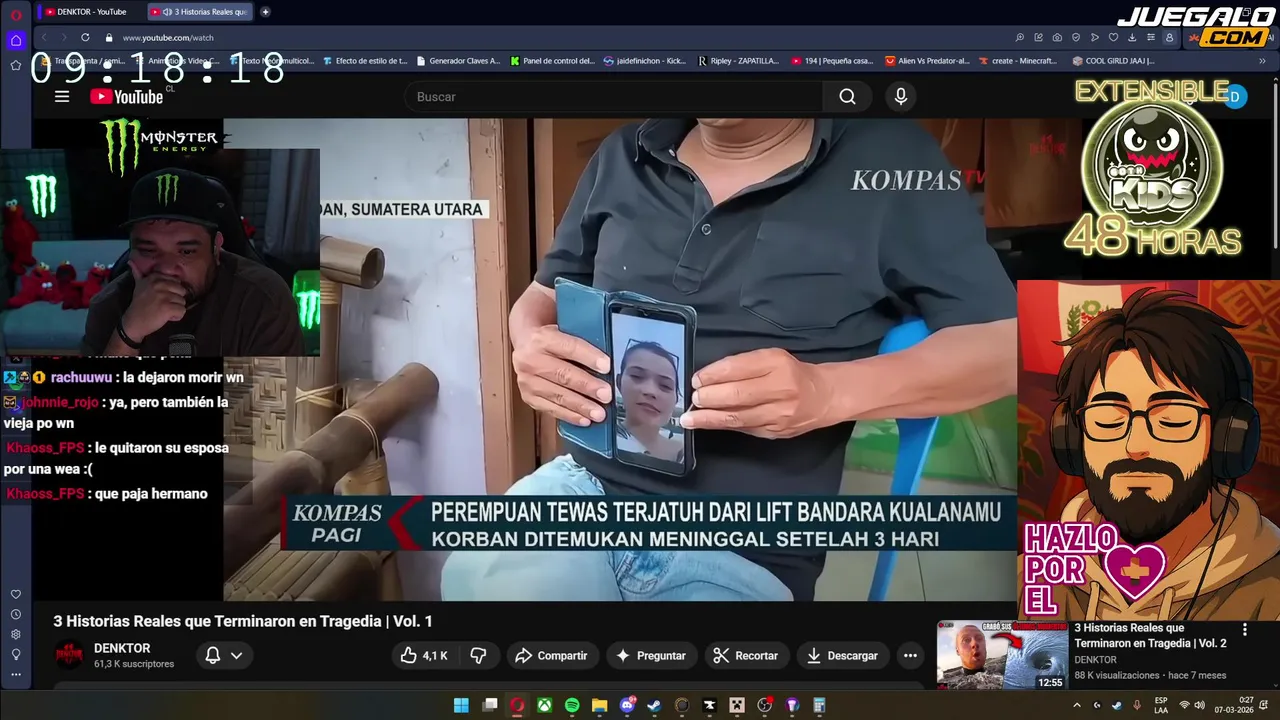Open the DENKTOR channel name link
1280x720 pixels.
click(122, 648)
